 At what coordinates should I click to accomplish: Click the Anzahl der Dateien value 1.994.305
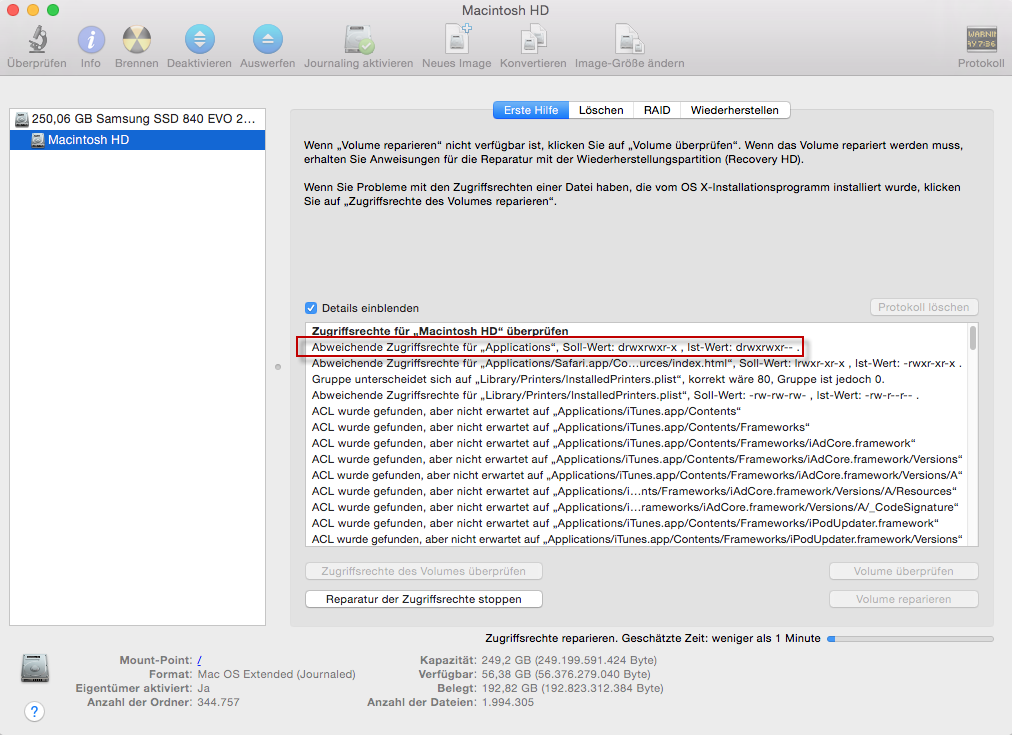point(508,702)
